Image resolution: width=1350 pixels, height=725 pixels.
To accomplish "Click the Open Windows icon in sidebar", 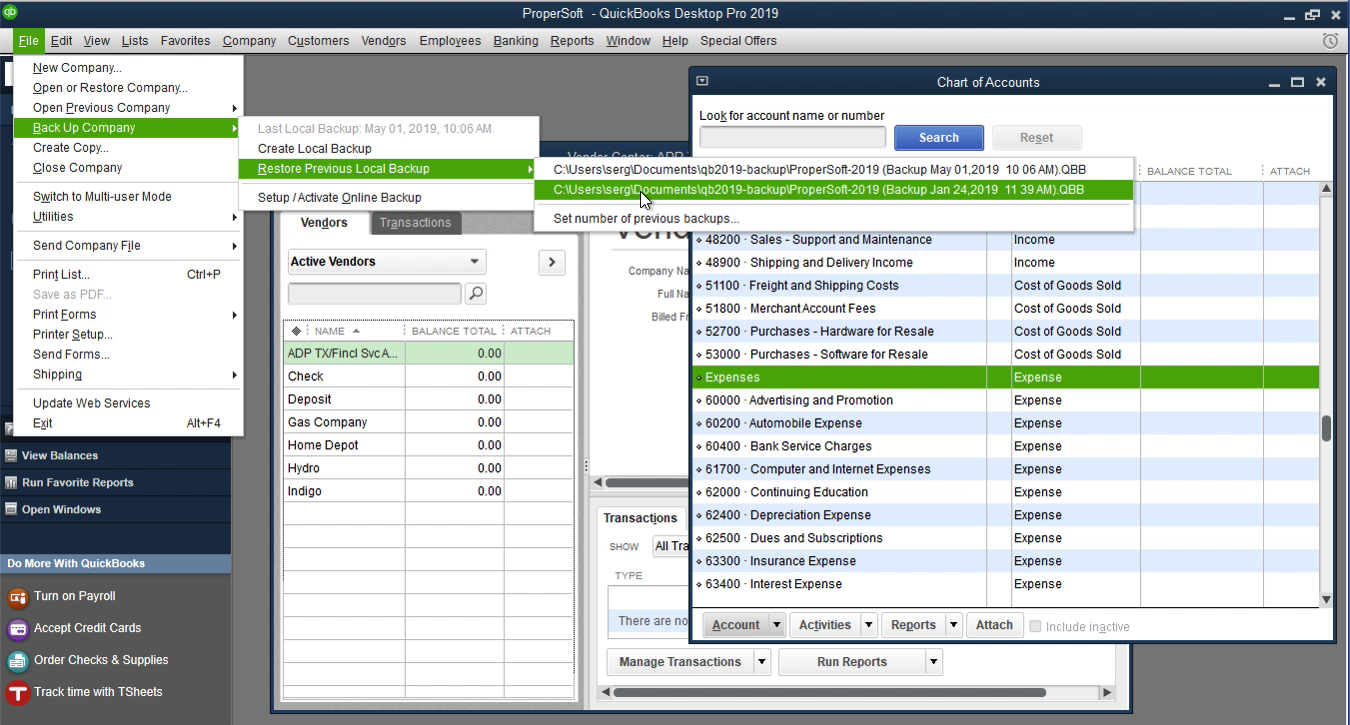I will (11, 510).
